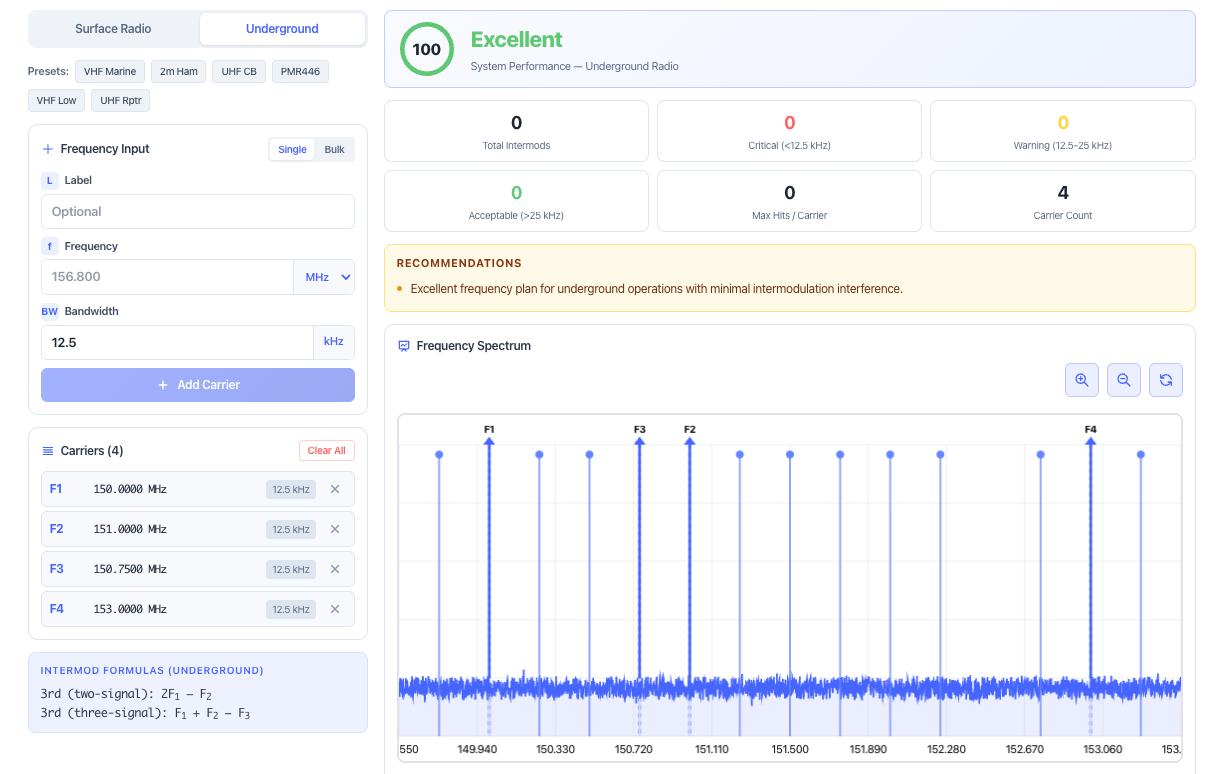Switch frequency input to Bulk mode

pyautogui.click(x=334, y=149)
